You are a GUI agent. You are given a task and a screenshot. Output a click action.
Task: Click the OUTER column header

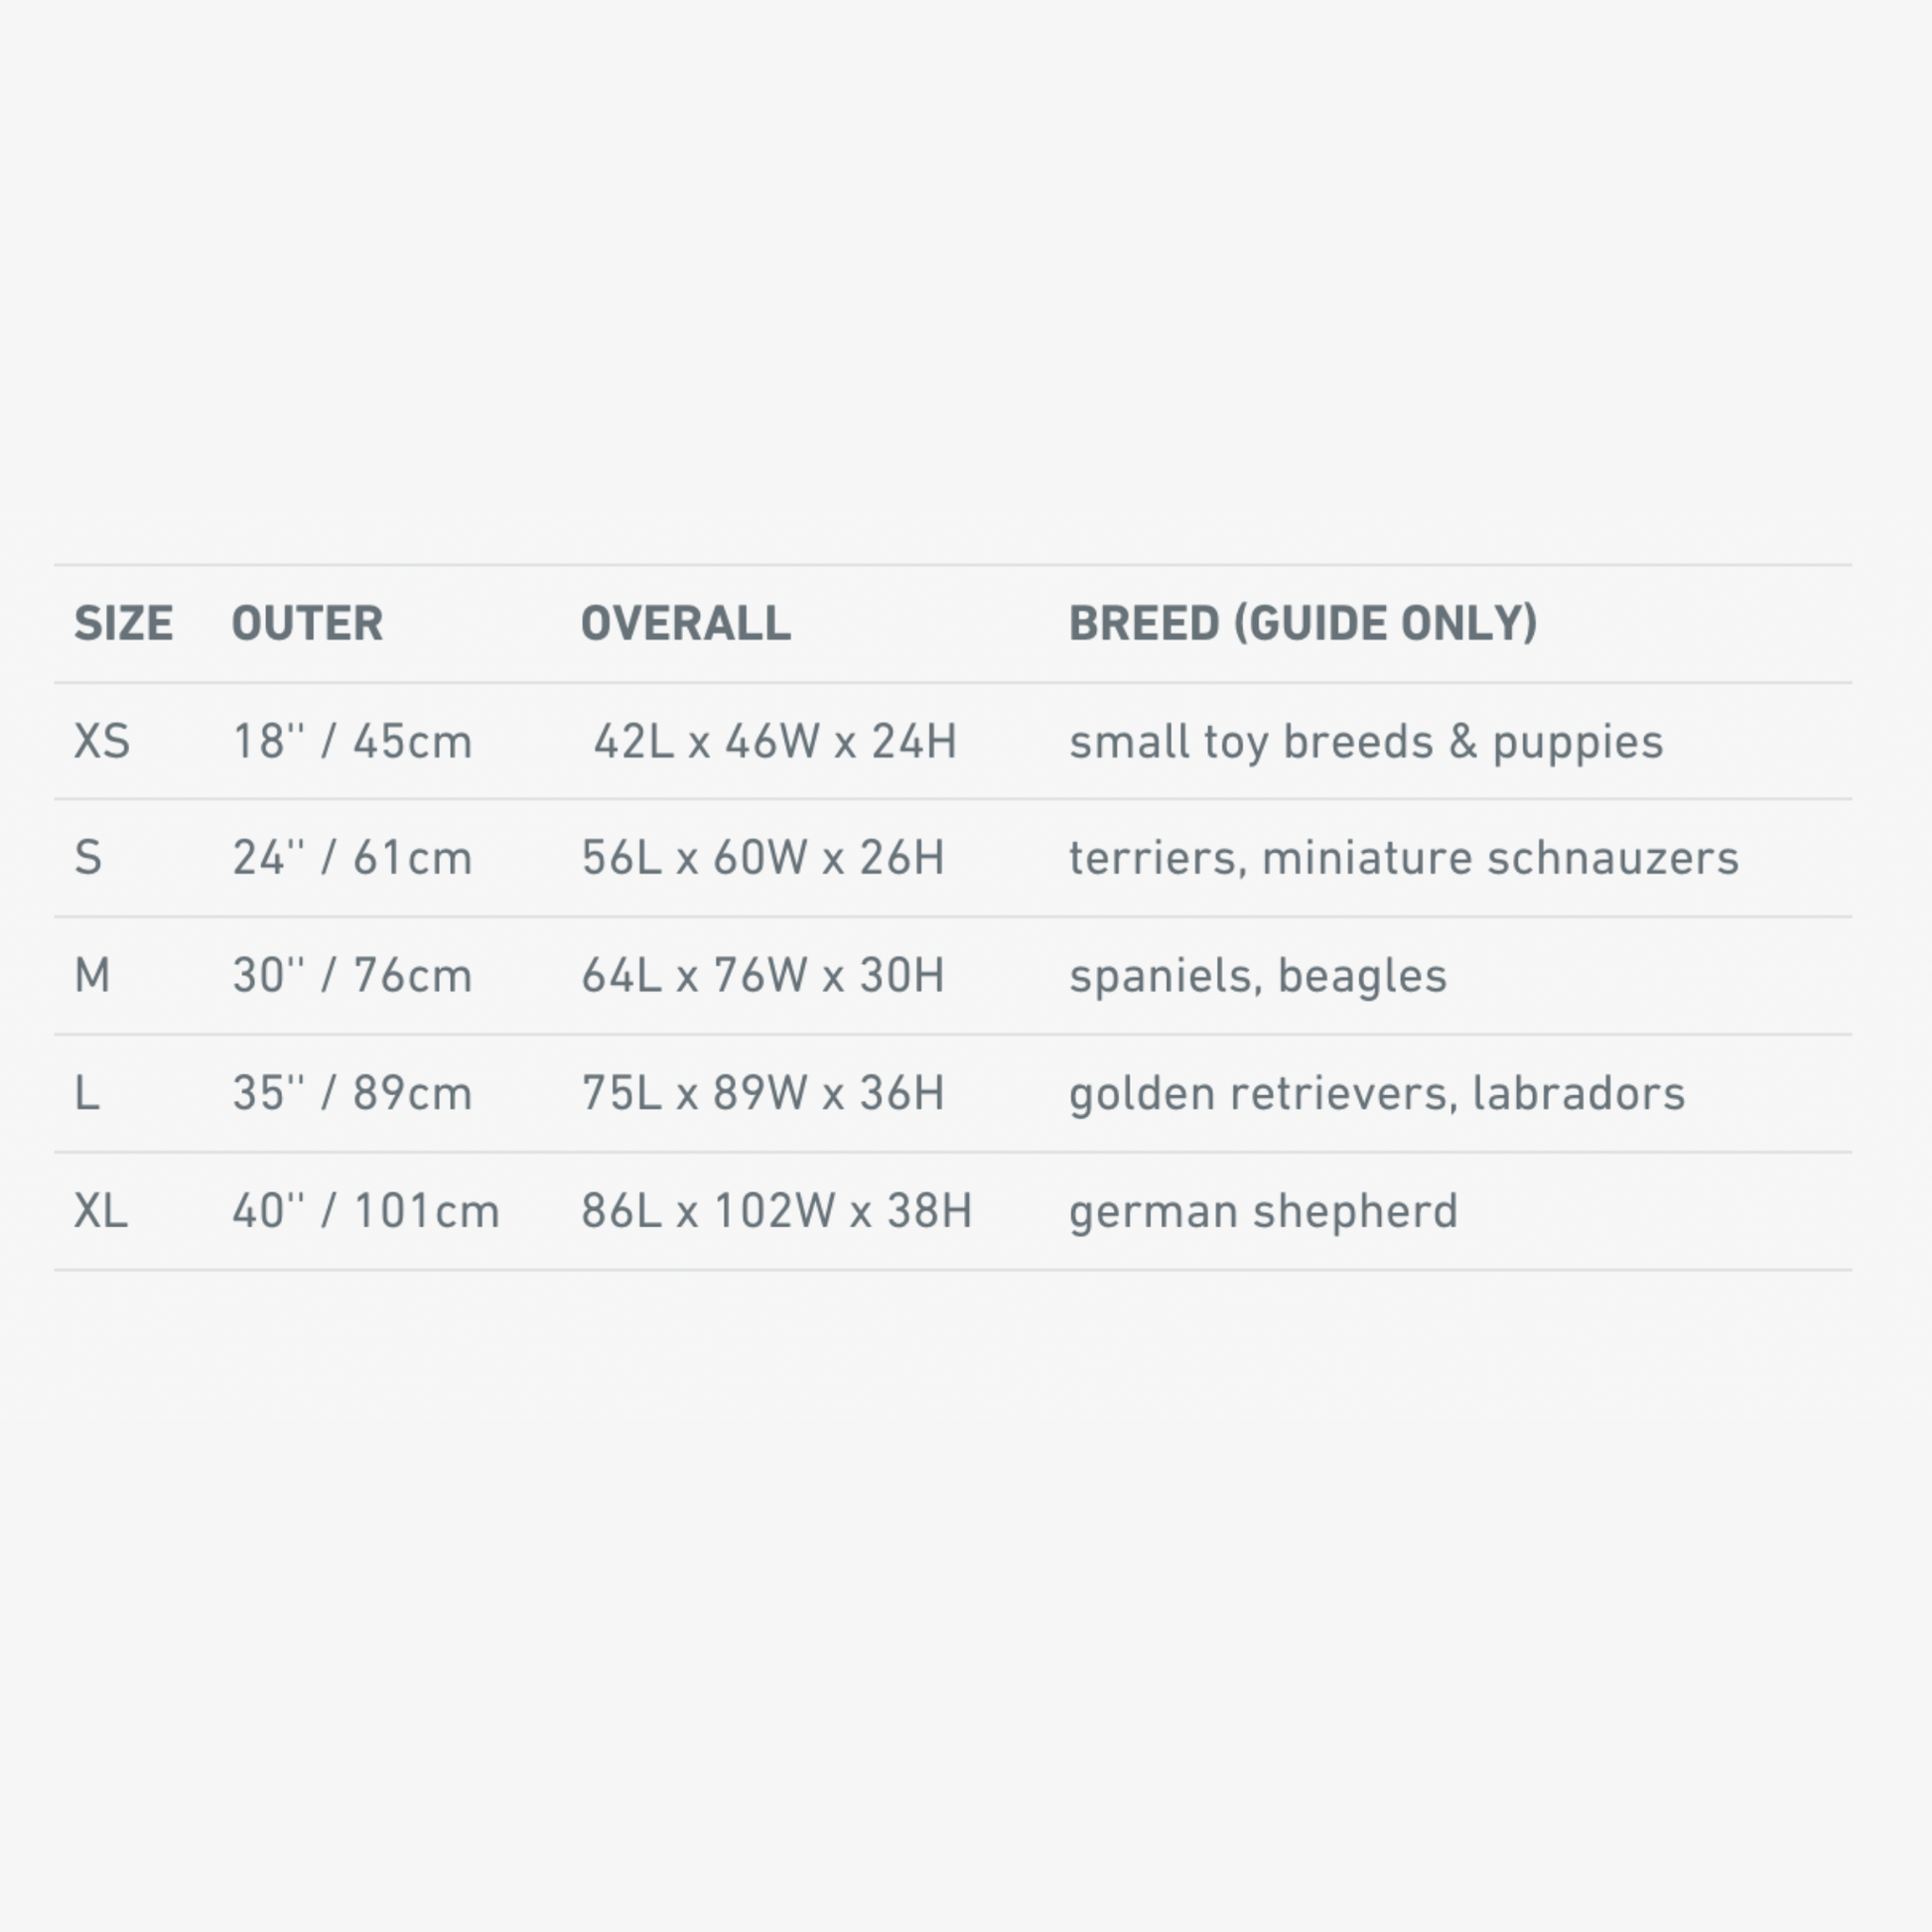pyautogui.click(x=307, y=623)
